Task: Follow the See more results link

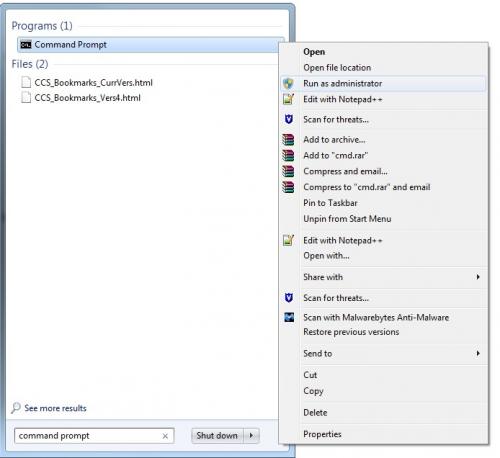Action: [x=55, y=408]
